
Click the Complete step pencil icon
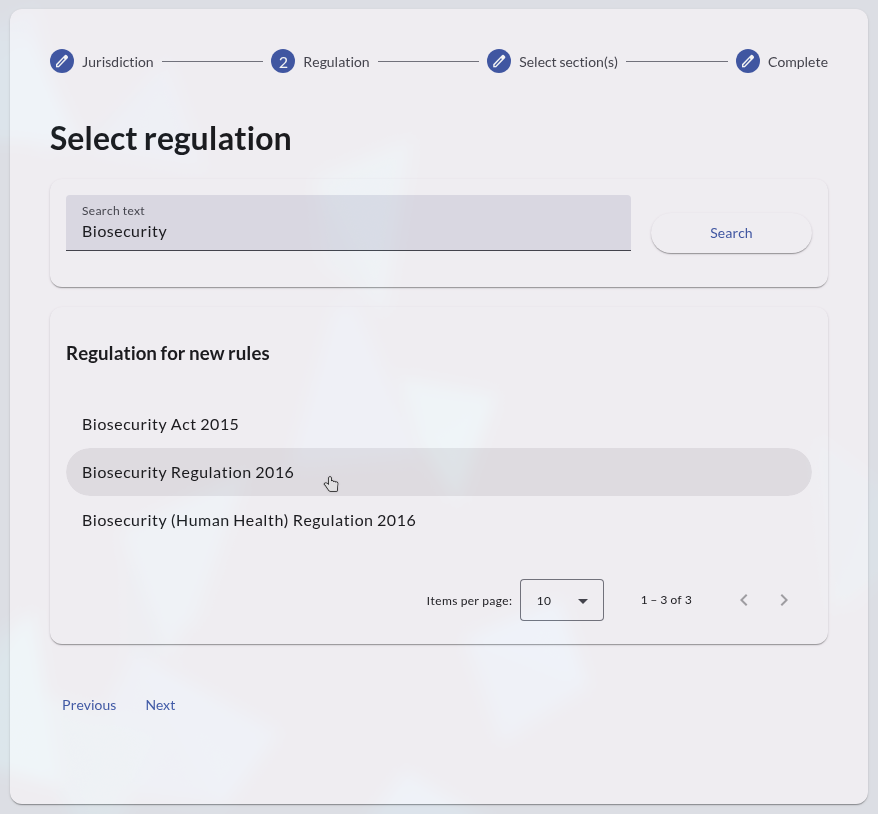click(x=748, y=62)
